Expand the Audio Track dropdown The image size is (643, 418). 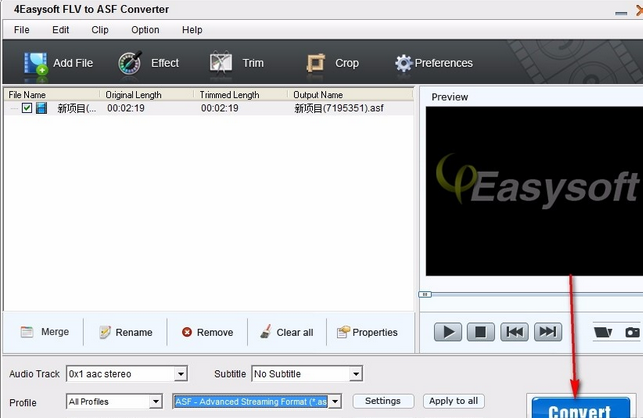tap(181, 374)
